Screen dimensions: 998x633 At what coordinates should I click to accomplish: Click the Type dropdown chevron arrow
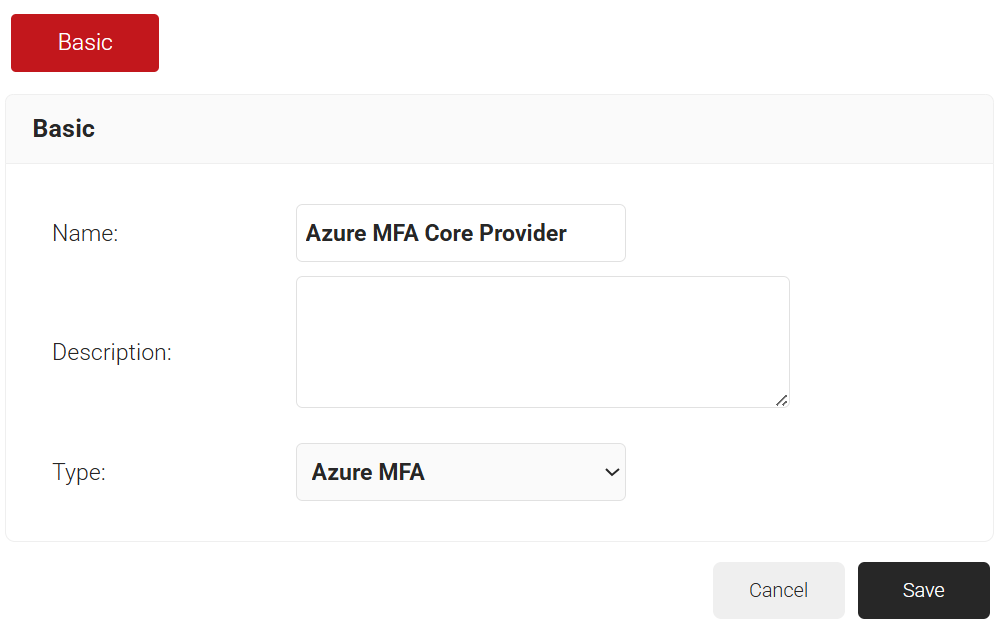pyautogui.click(x=612, y=472)
